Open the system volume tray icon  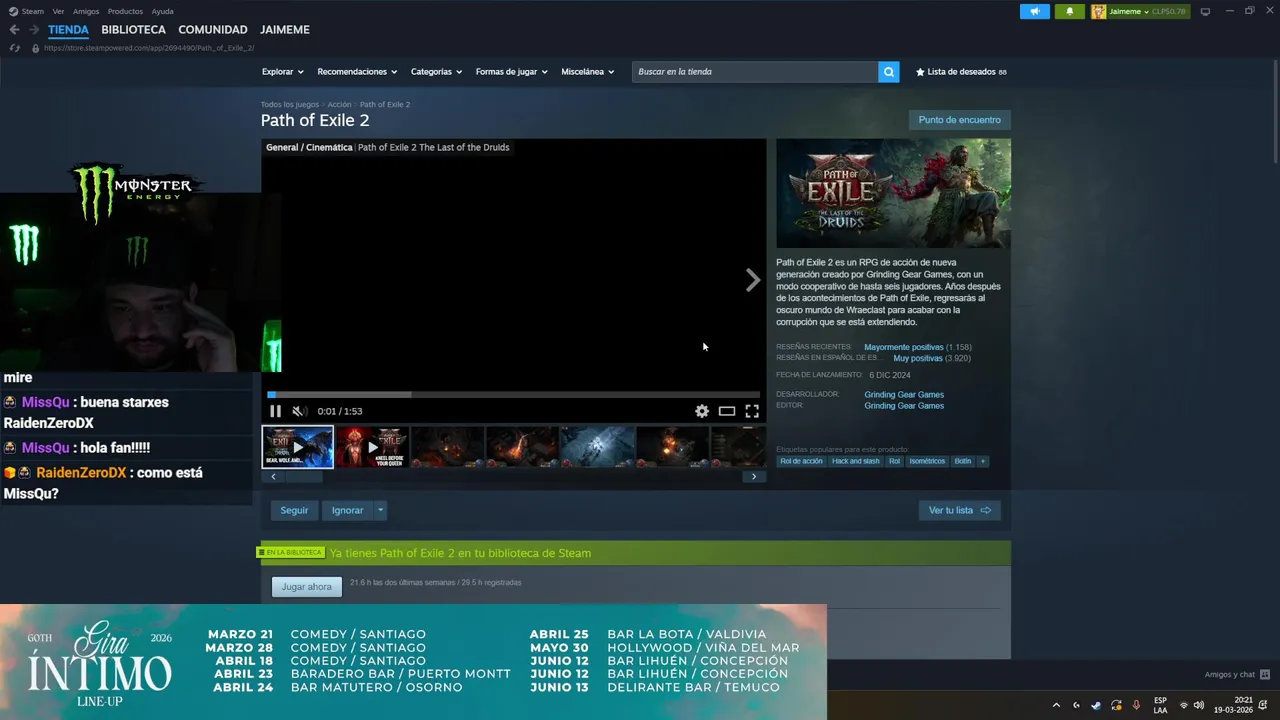point(1198,705)
